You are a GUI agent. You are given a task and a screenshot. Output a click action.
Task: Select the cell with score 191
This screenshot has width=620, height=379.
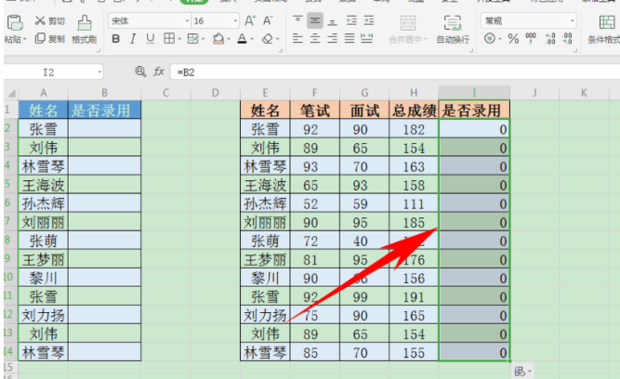click(414, 297)
